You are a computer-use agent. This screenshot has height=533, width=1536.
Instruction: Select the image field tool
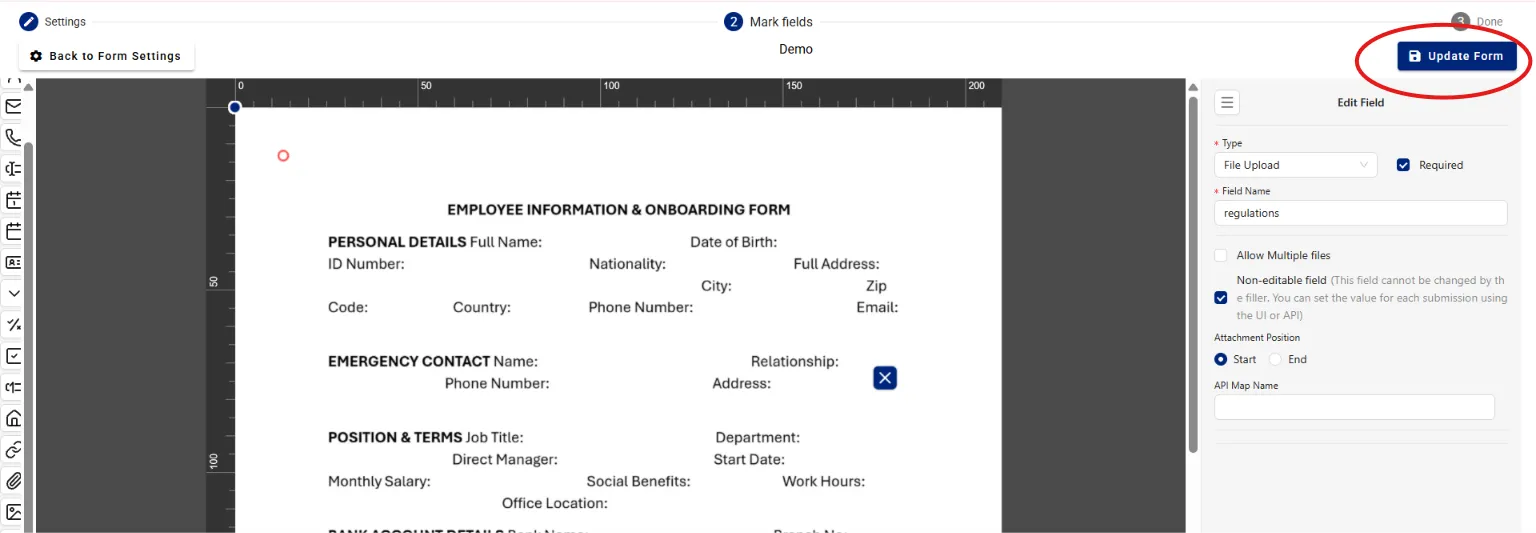pyautogui.click(x=14, y=512)
